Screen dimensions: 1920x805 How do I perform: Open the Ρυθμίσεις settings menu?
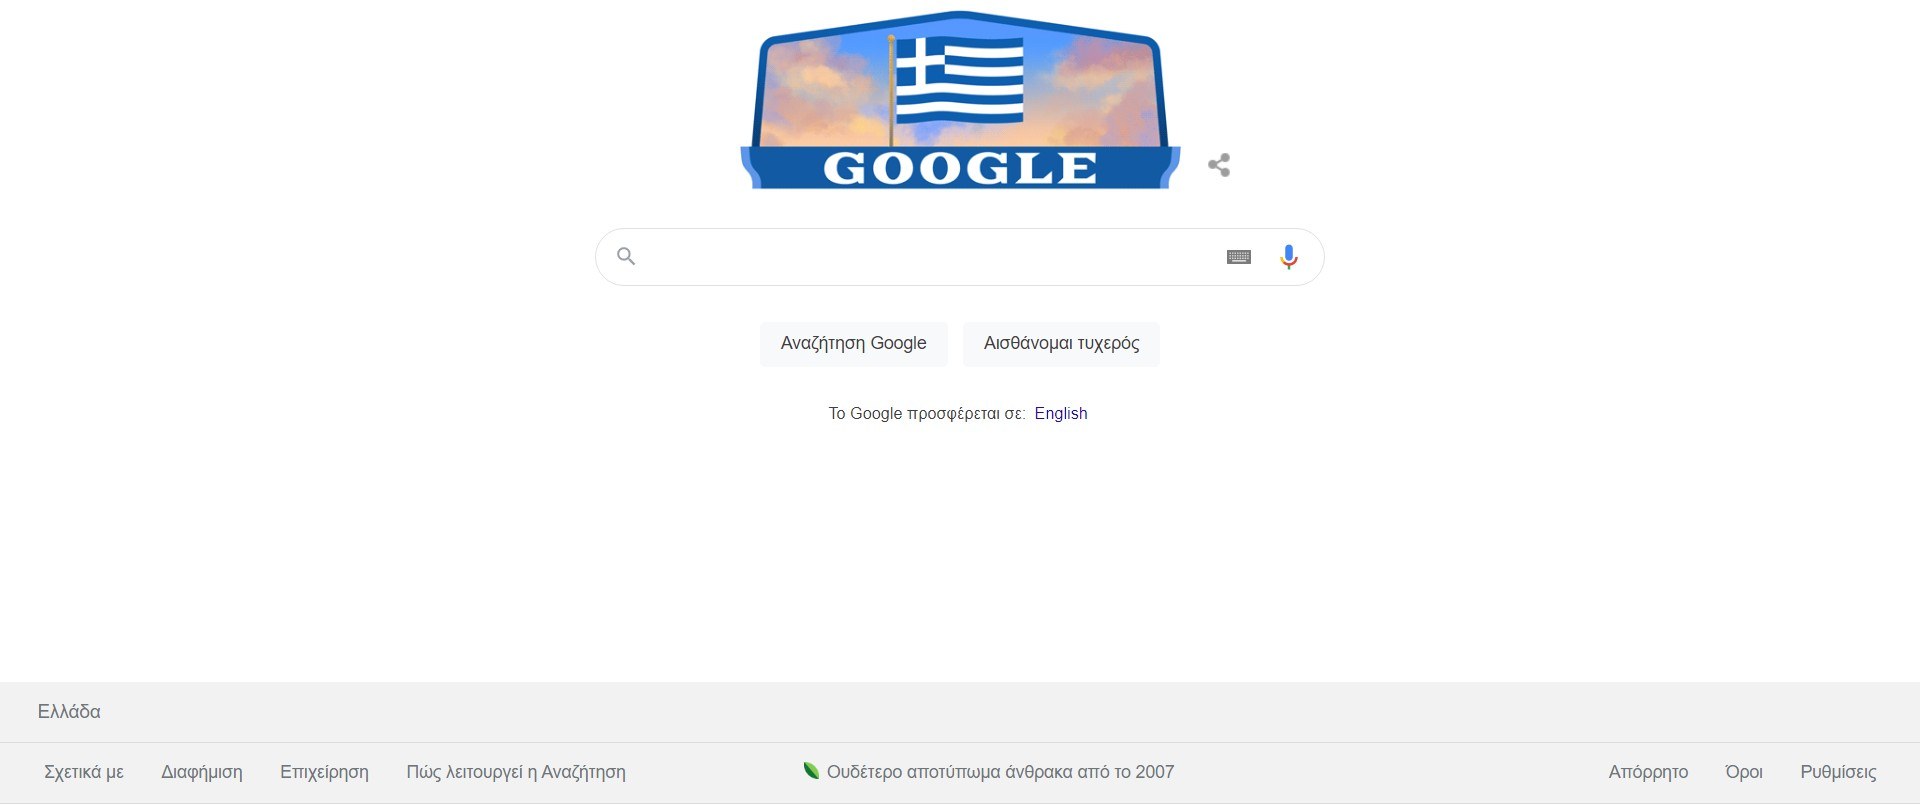(1838, 772)
